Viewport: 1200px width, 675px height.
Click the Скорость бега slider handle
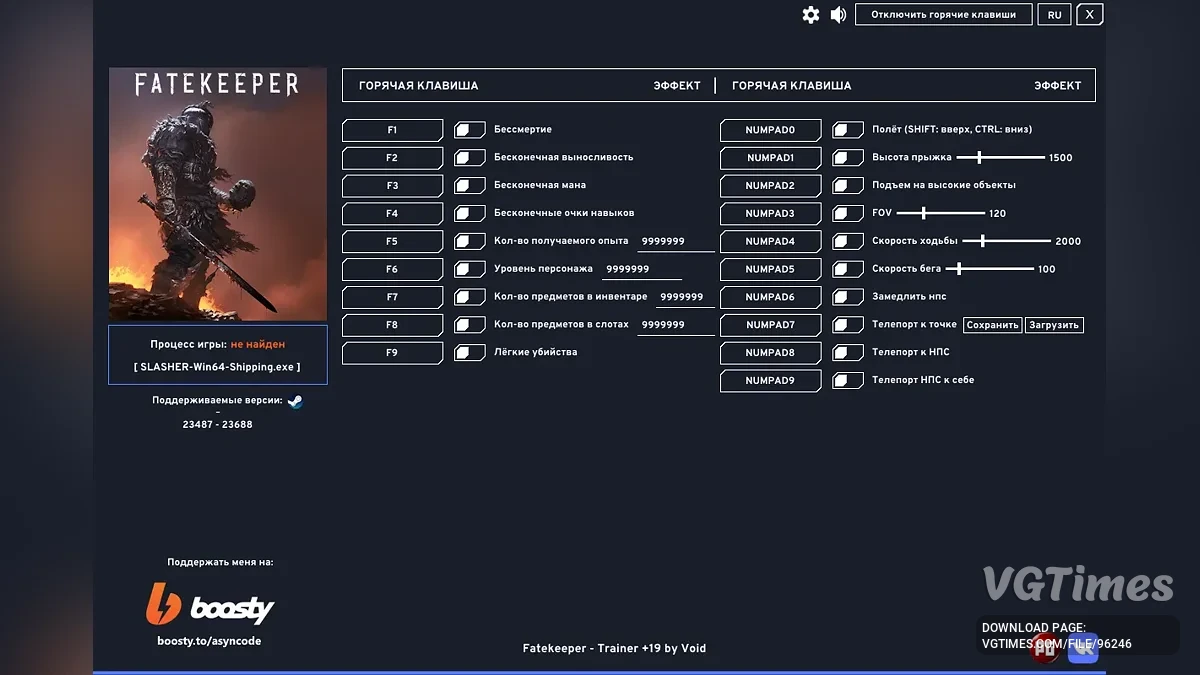pyautogui.click(x=959, y=269)
